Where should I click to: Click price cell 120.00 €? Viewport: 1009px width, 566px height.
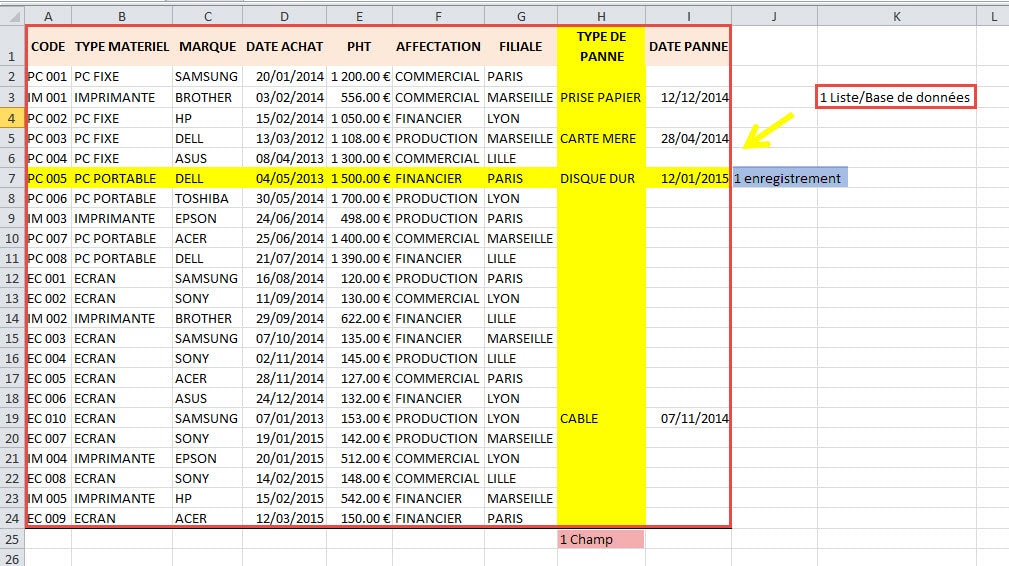tap(359, 278)
